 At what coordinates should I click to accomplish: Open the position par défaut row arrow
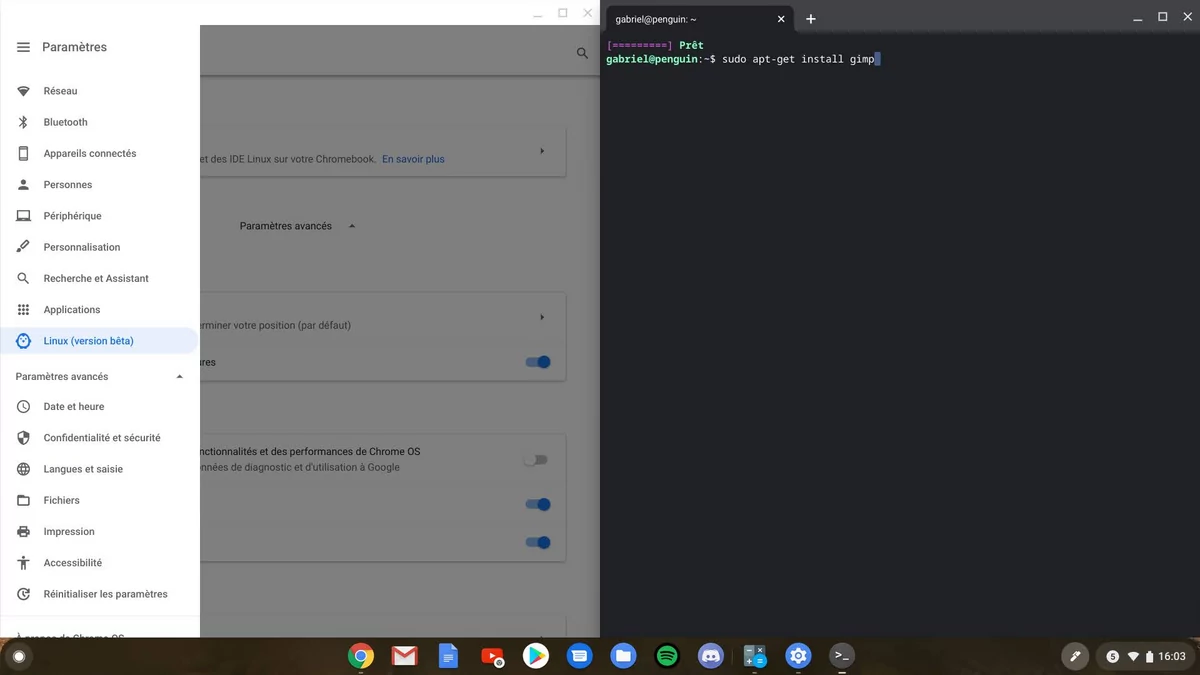[x=542, y=317]
